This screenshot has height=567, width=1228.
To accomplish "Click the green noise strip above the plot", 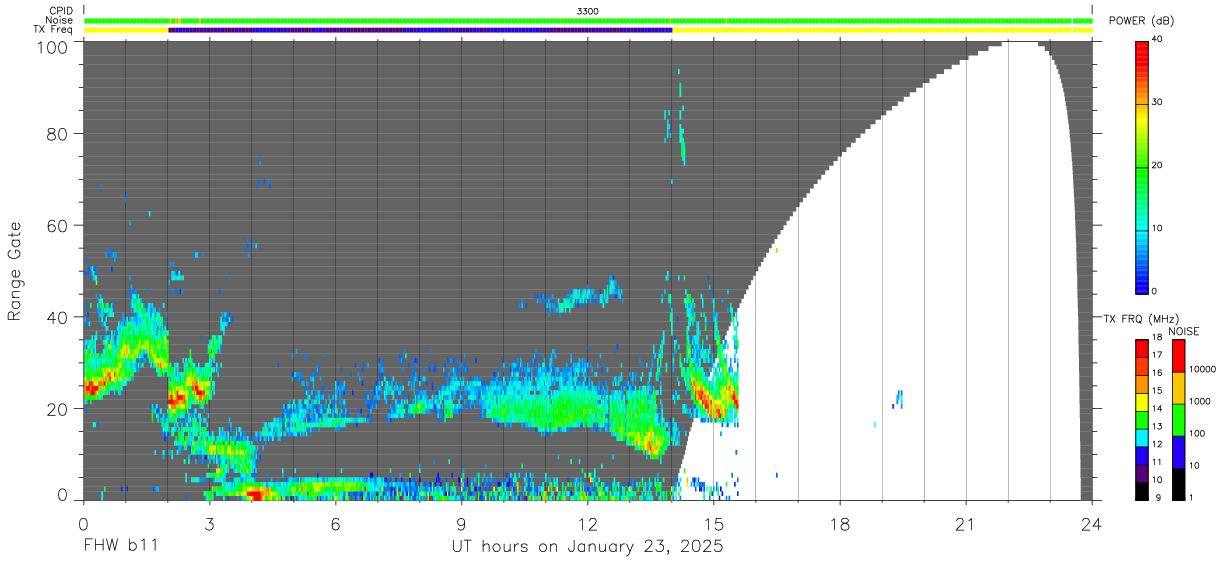I will [590, 20].
